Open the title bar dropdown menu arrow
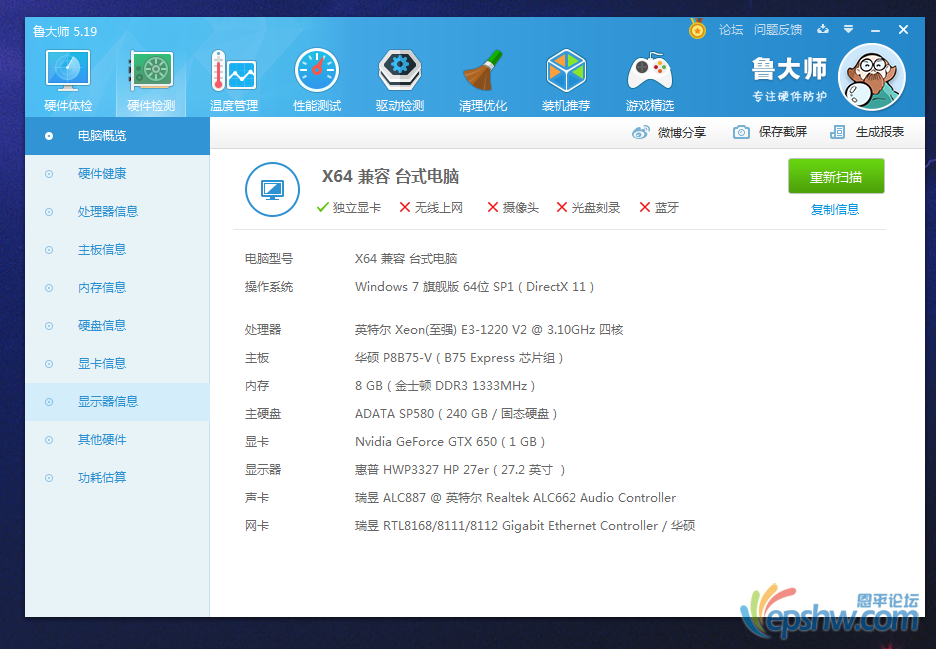 pyautogui.click(x=848, y=29)
